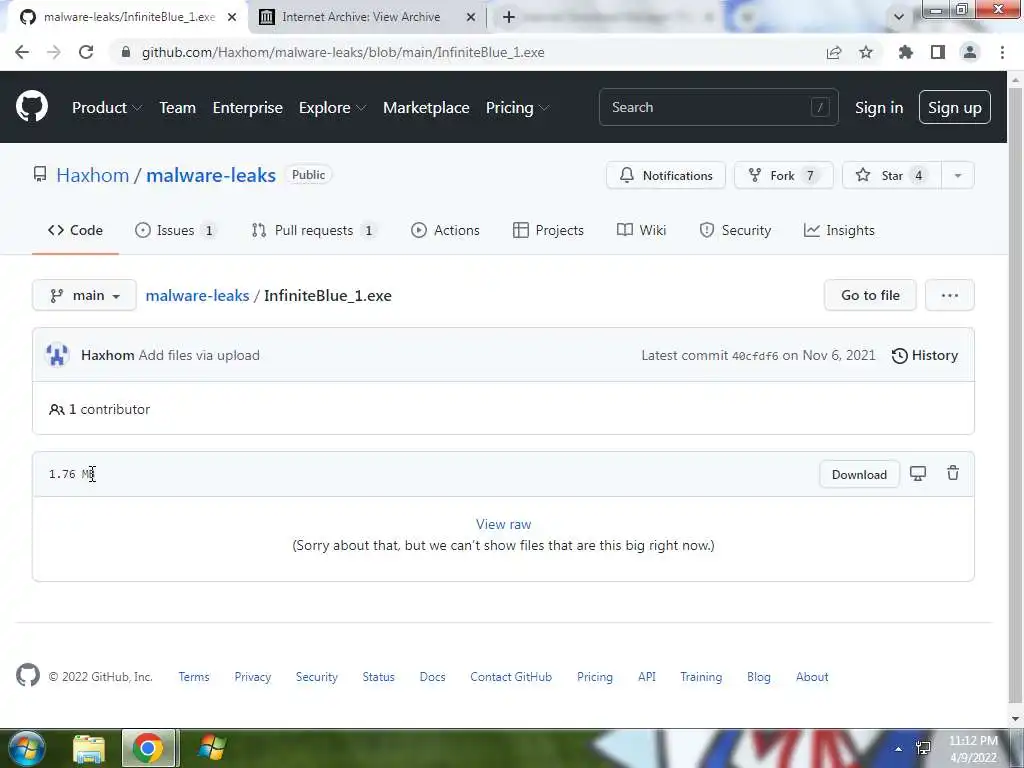
Task: Open File Explorer from the taskbar
Action: [89, 748]
